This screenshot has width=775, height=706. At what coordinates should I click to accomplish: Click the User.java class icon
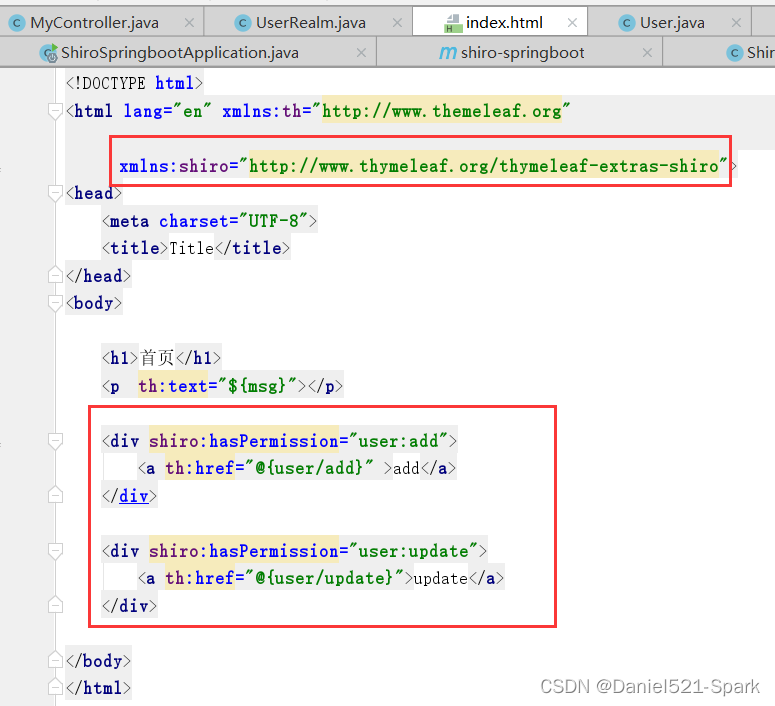(627, 23)
